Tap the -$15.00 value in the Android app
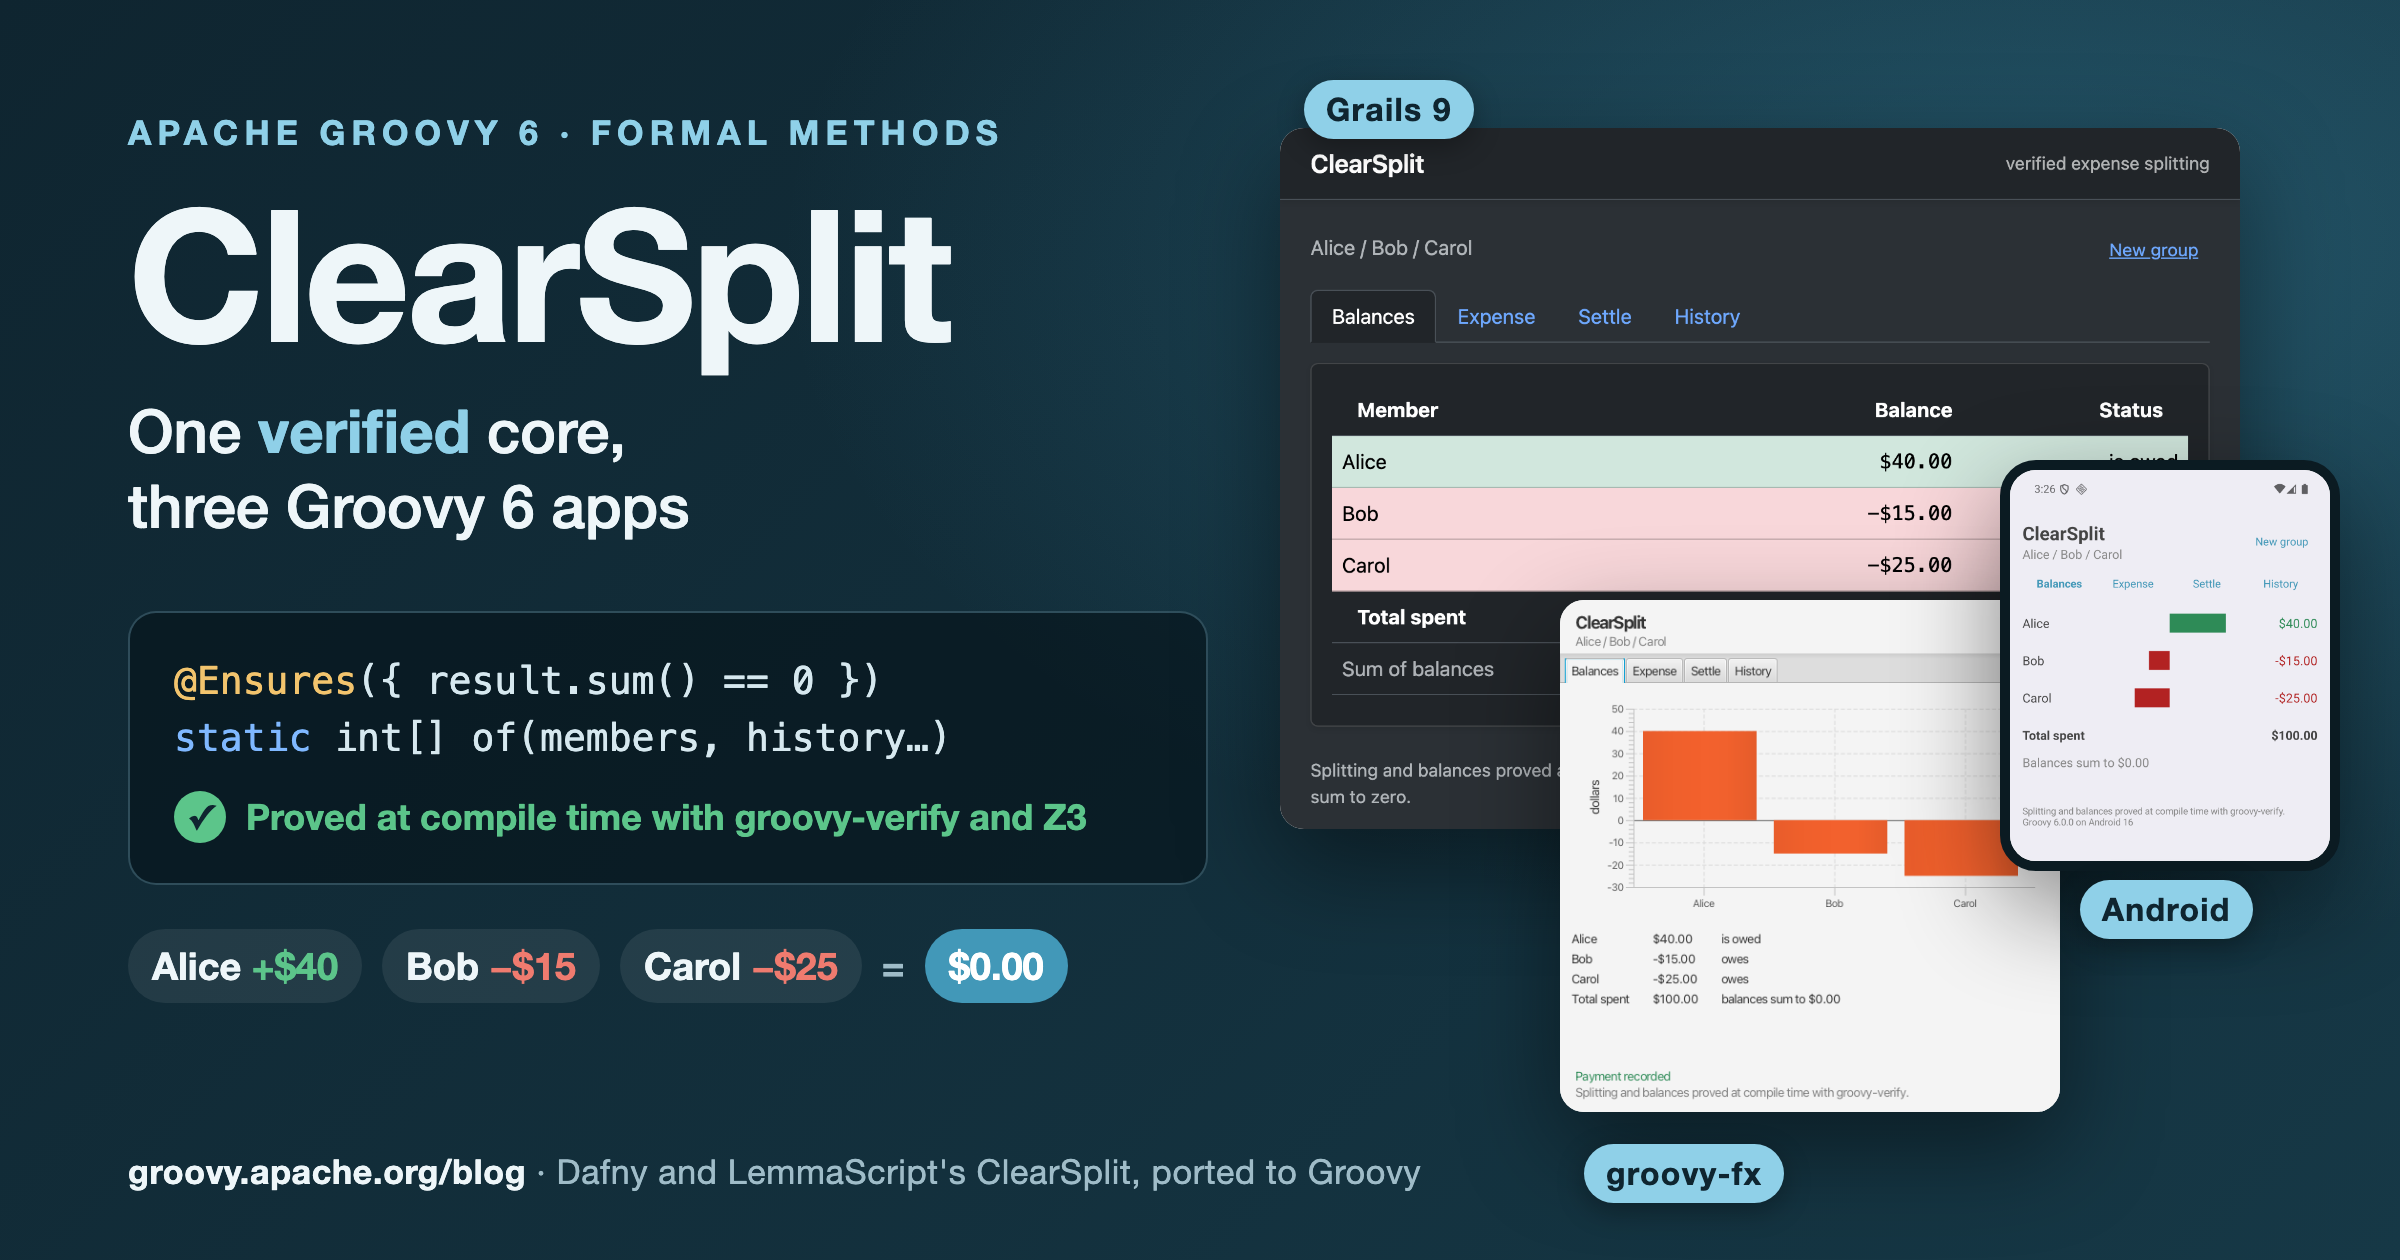 pos(2295,661)
